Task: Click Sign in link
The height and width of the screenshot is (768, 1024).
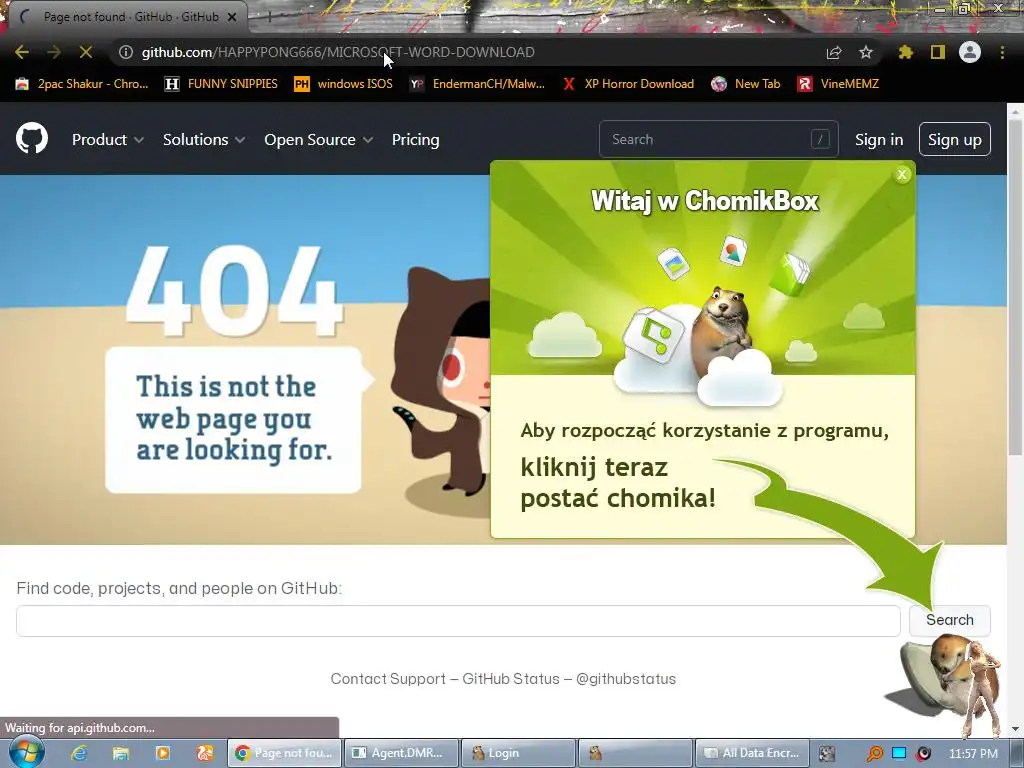Action: (x=879, y=140)
